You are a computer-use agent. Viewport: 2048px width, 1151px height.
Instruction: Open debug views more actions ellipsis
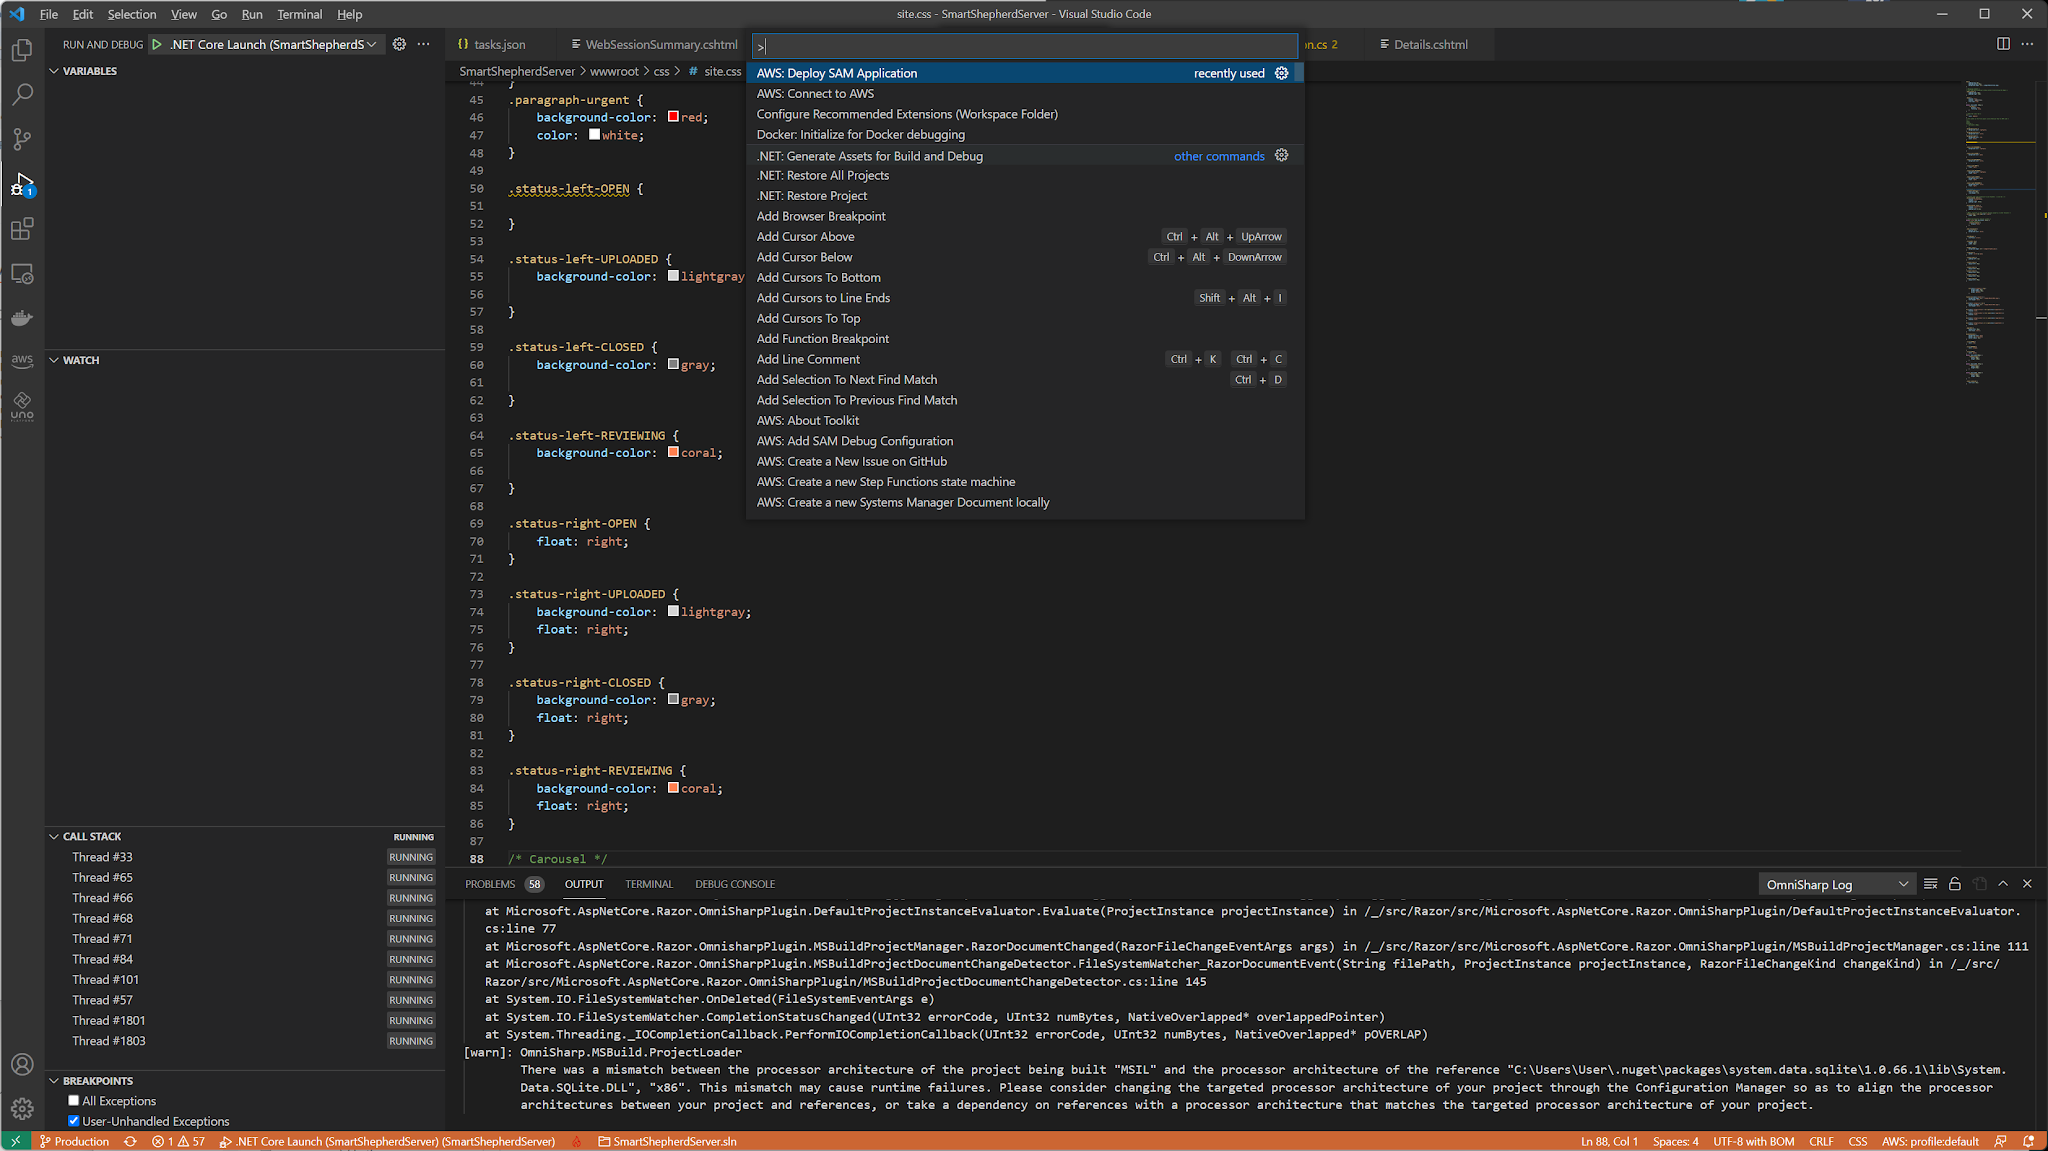tap(424, 44)
